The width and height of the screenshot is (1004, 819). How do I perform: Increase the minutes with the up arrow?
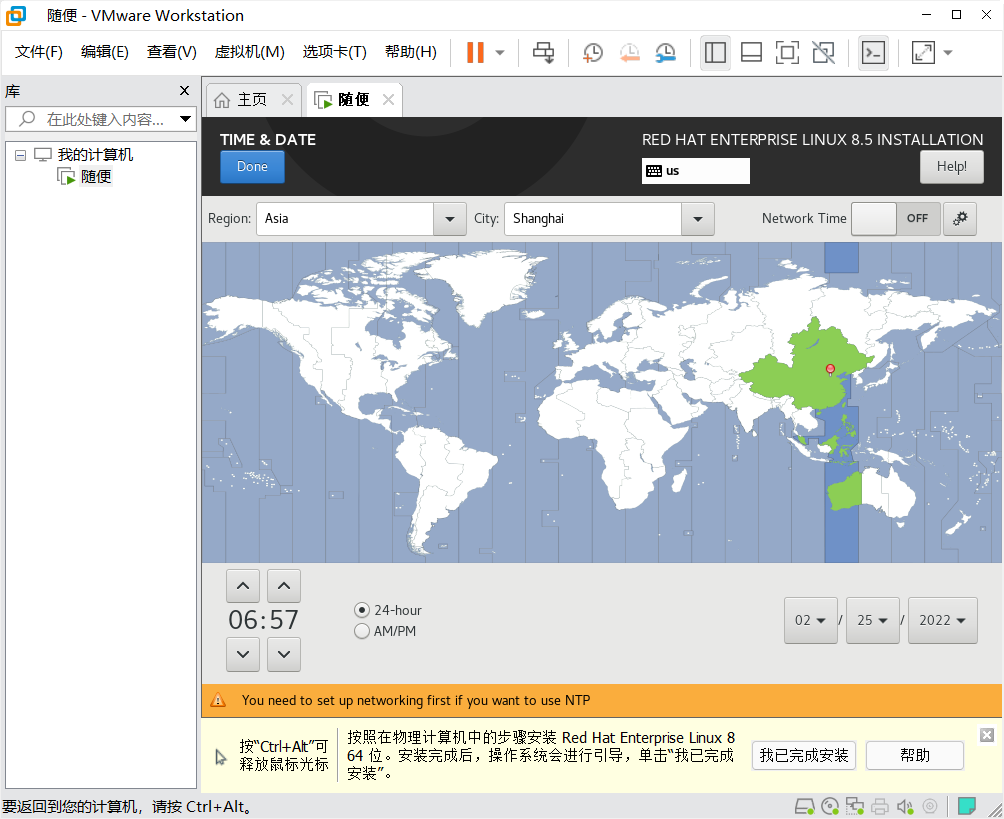coord(284,585)
